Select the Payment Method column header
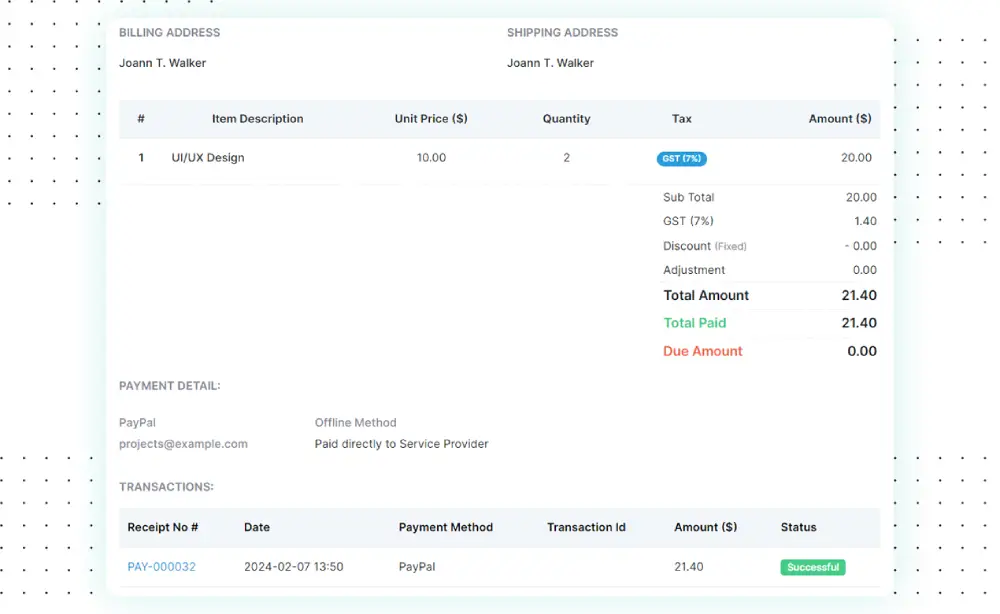Screen dimensions: 1000x614 point(446,527)
